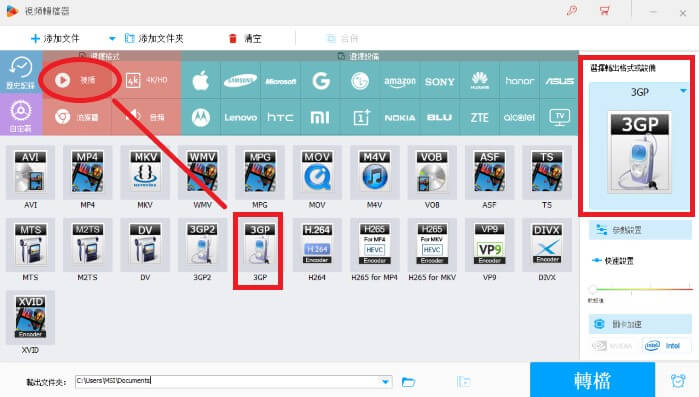The image size is (699, 397).
Task: Click the add file button
Action: [55, 39]
